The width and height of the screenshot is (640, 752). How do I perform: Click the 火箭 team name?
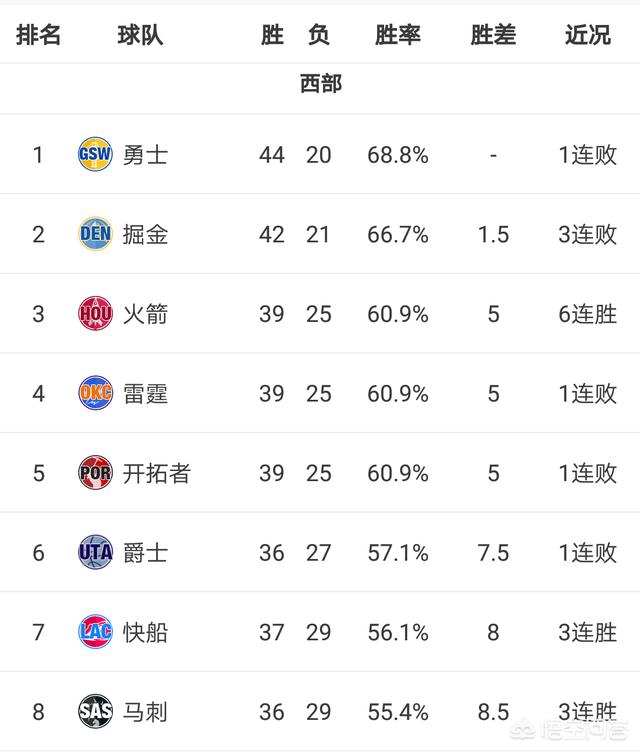145,314
